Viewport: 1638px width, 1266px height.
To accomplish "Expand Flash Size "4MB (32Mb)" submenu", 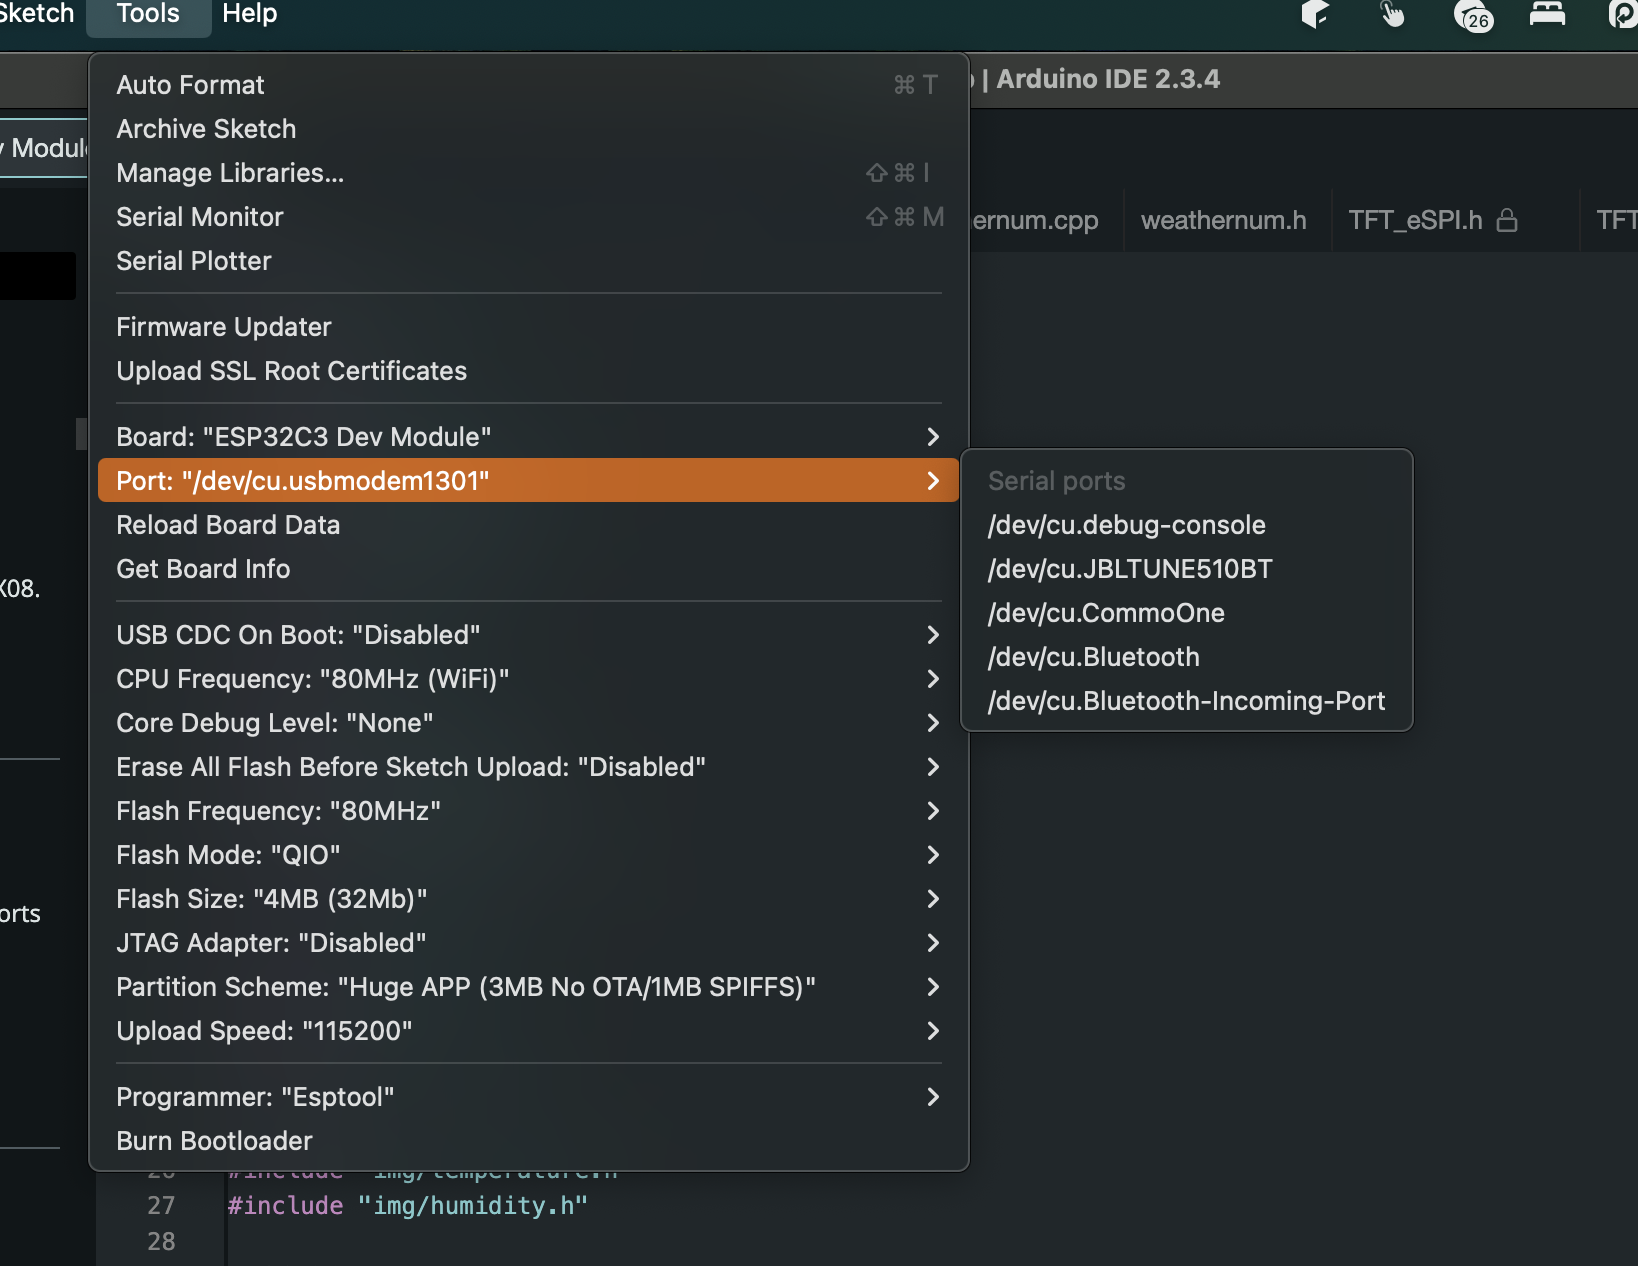I will click(529, 899).
